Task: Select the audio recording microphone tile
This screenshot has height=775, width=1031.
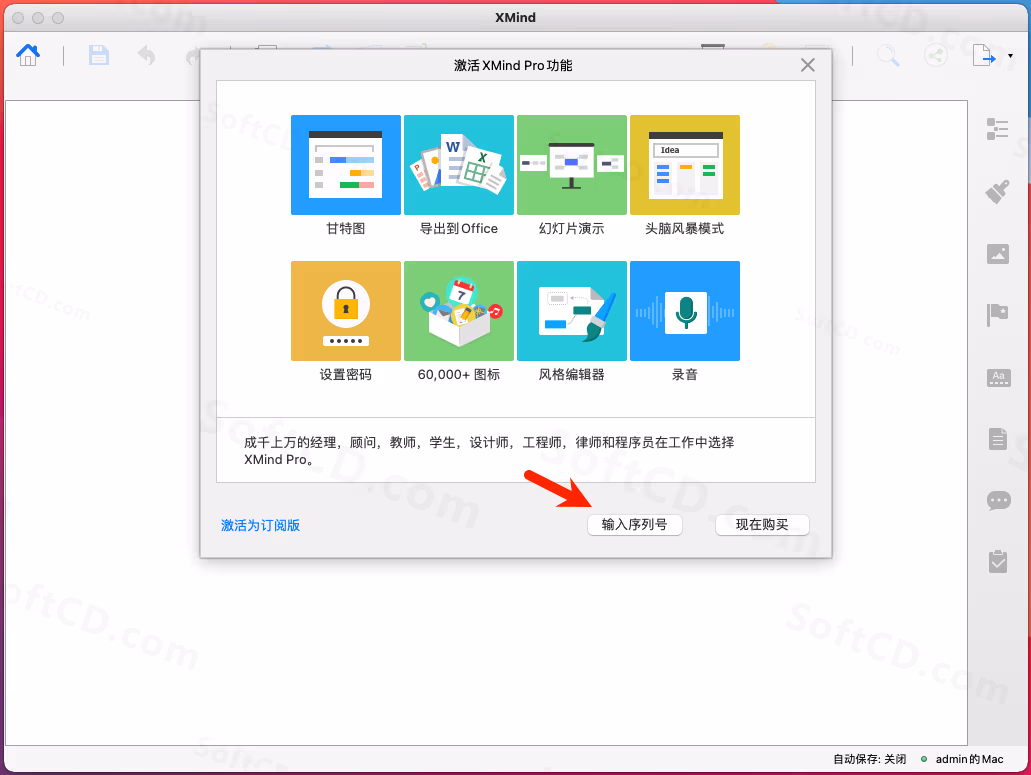Action: pyautogui.click(x=685, y=311)
